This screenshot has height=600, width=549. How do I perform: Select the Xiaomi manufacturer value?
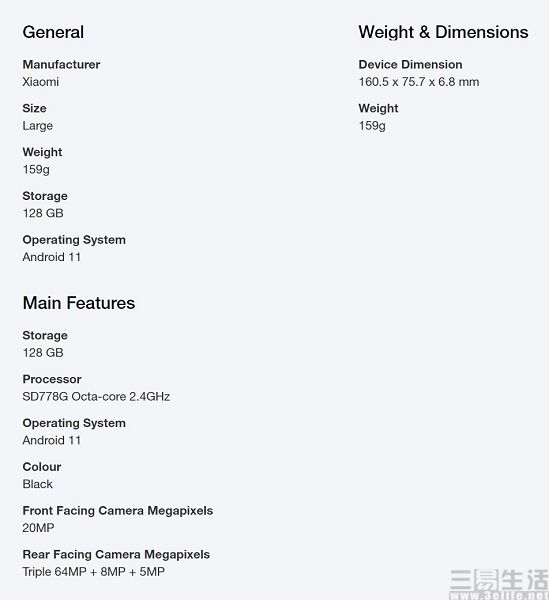point(41,82)
